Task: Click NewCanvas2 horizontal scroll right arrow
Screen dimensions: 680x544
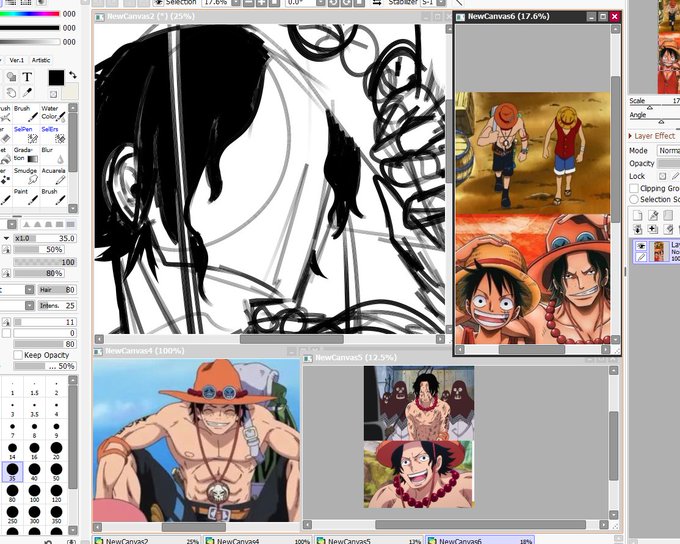Action: coord(440,339)
